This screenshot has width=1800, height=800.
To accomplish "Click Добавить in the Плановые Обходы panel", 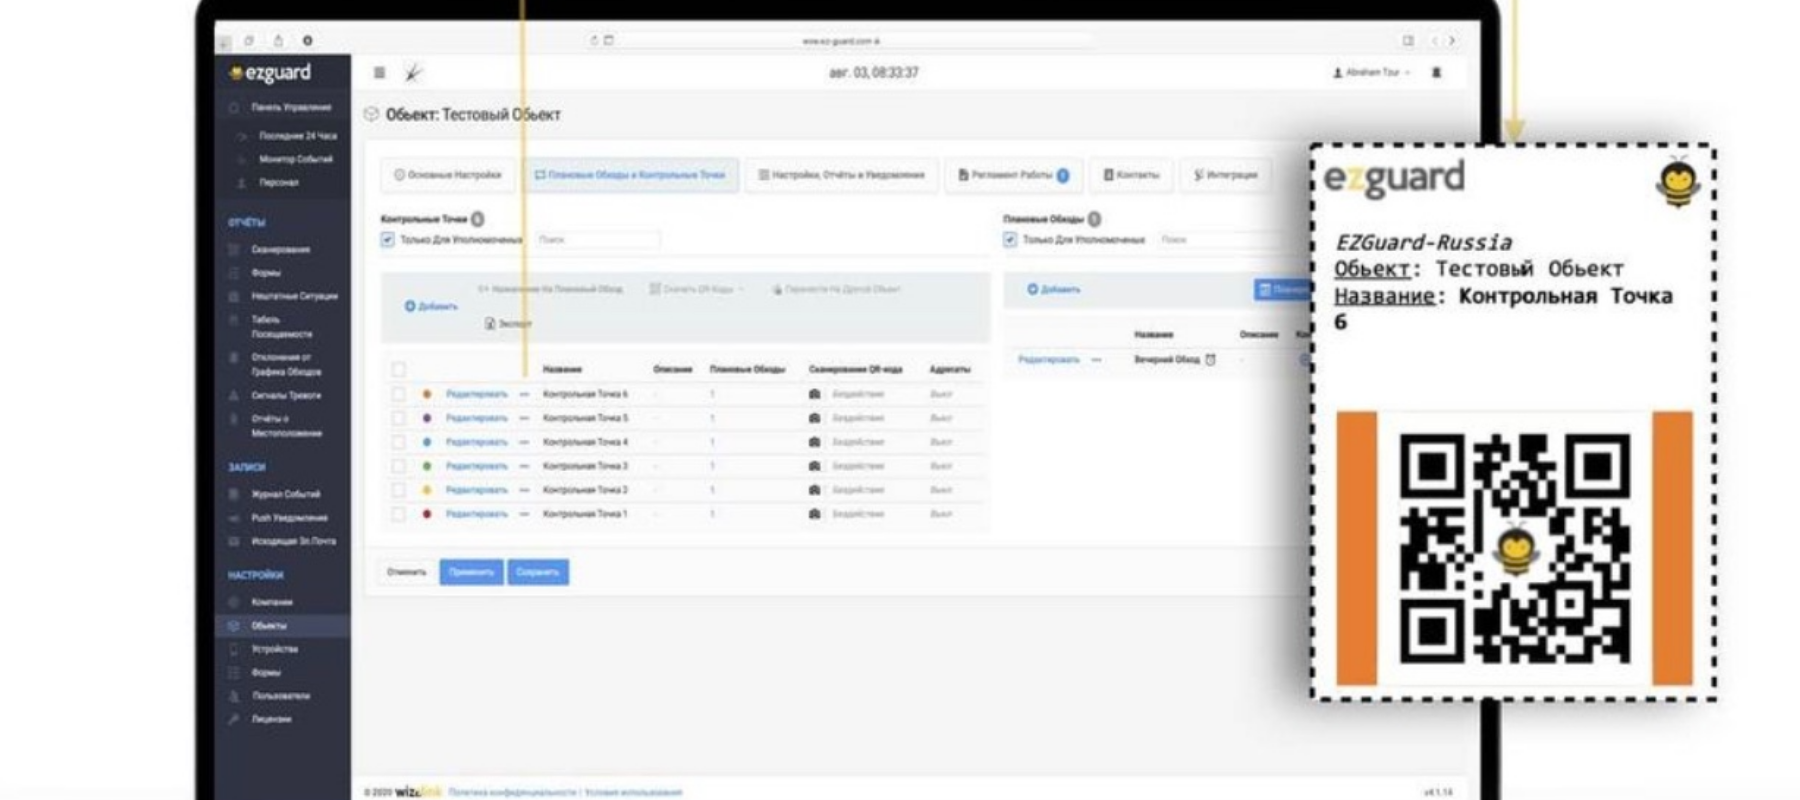I will pos(1054,289).
